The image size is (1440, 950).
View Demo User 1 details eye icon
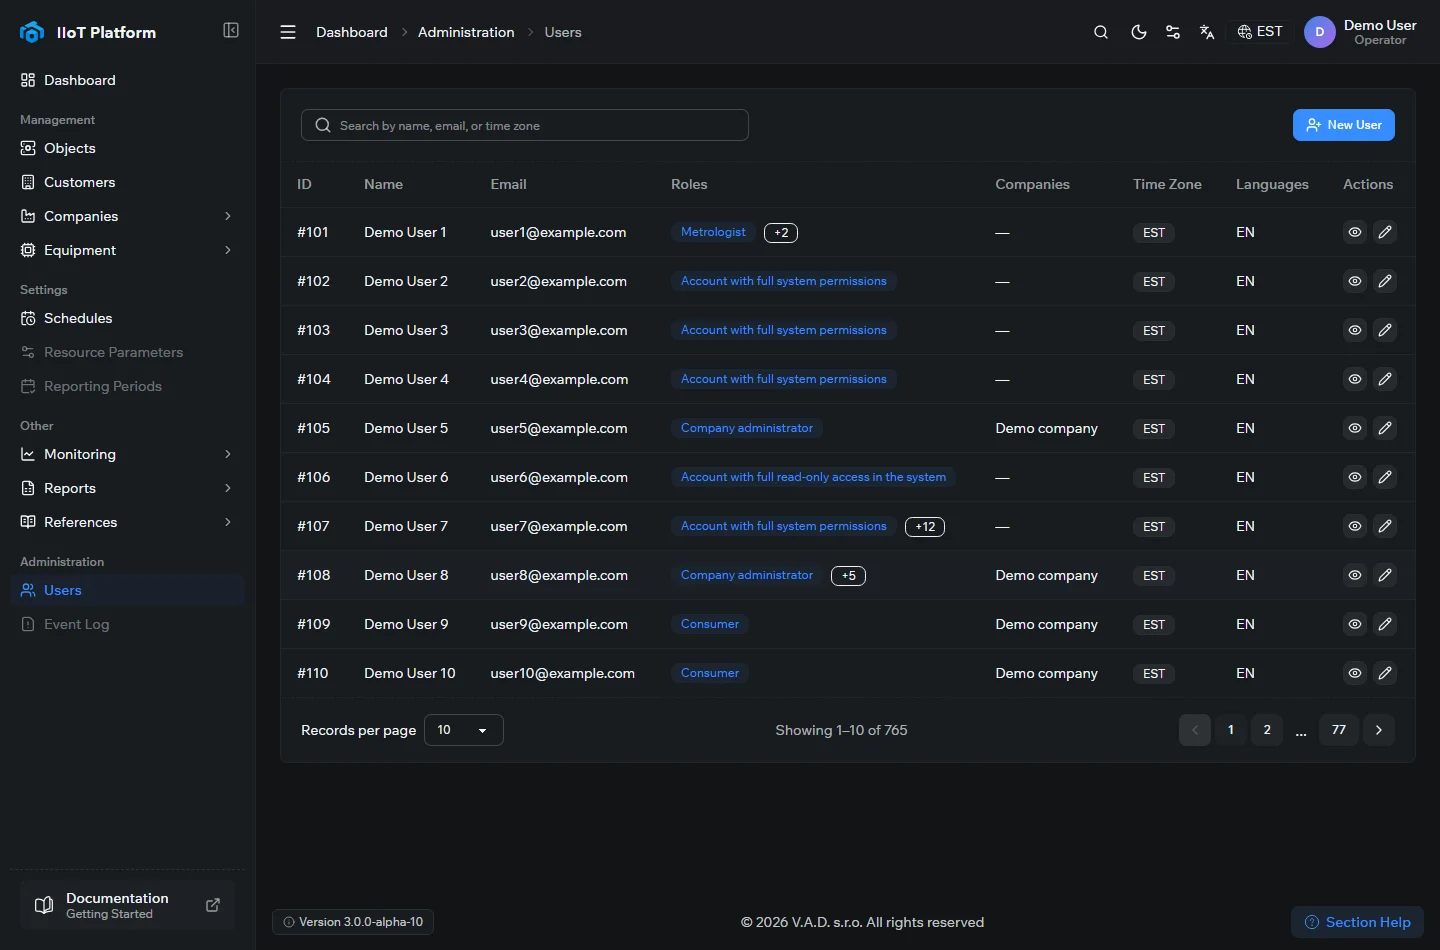1355,232
